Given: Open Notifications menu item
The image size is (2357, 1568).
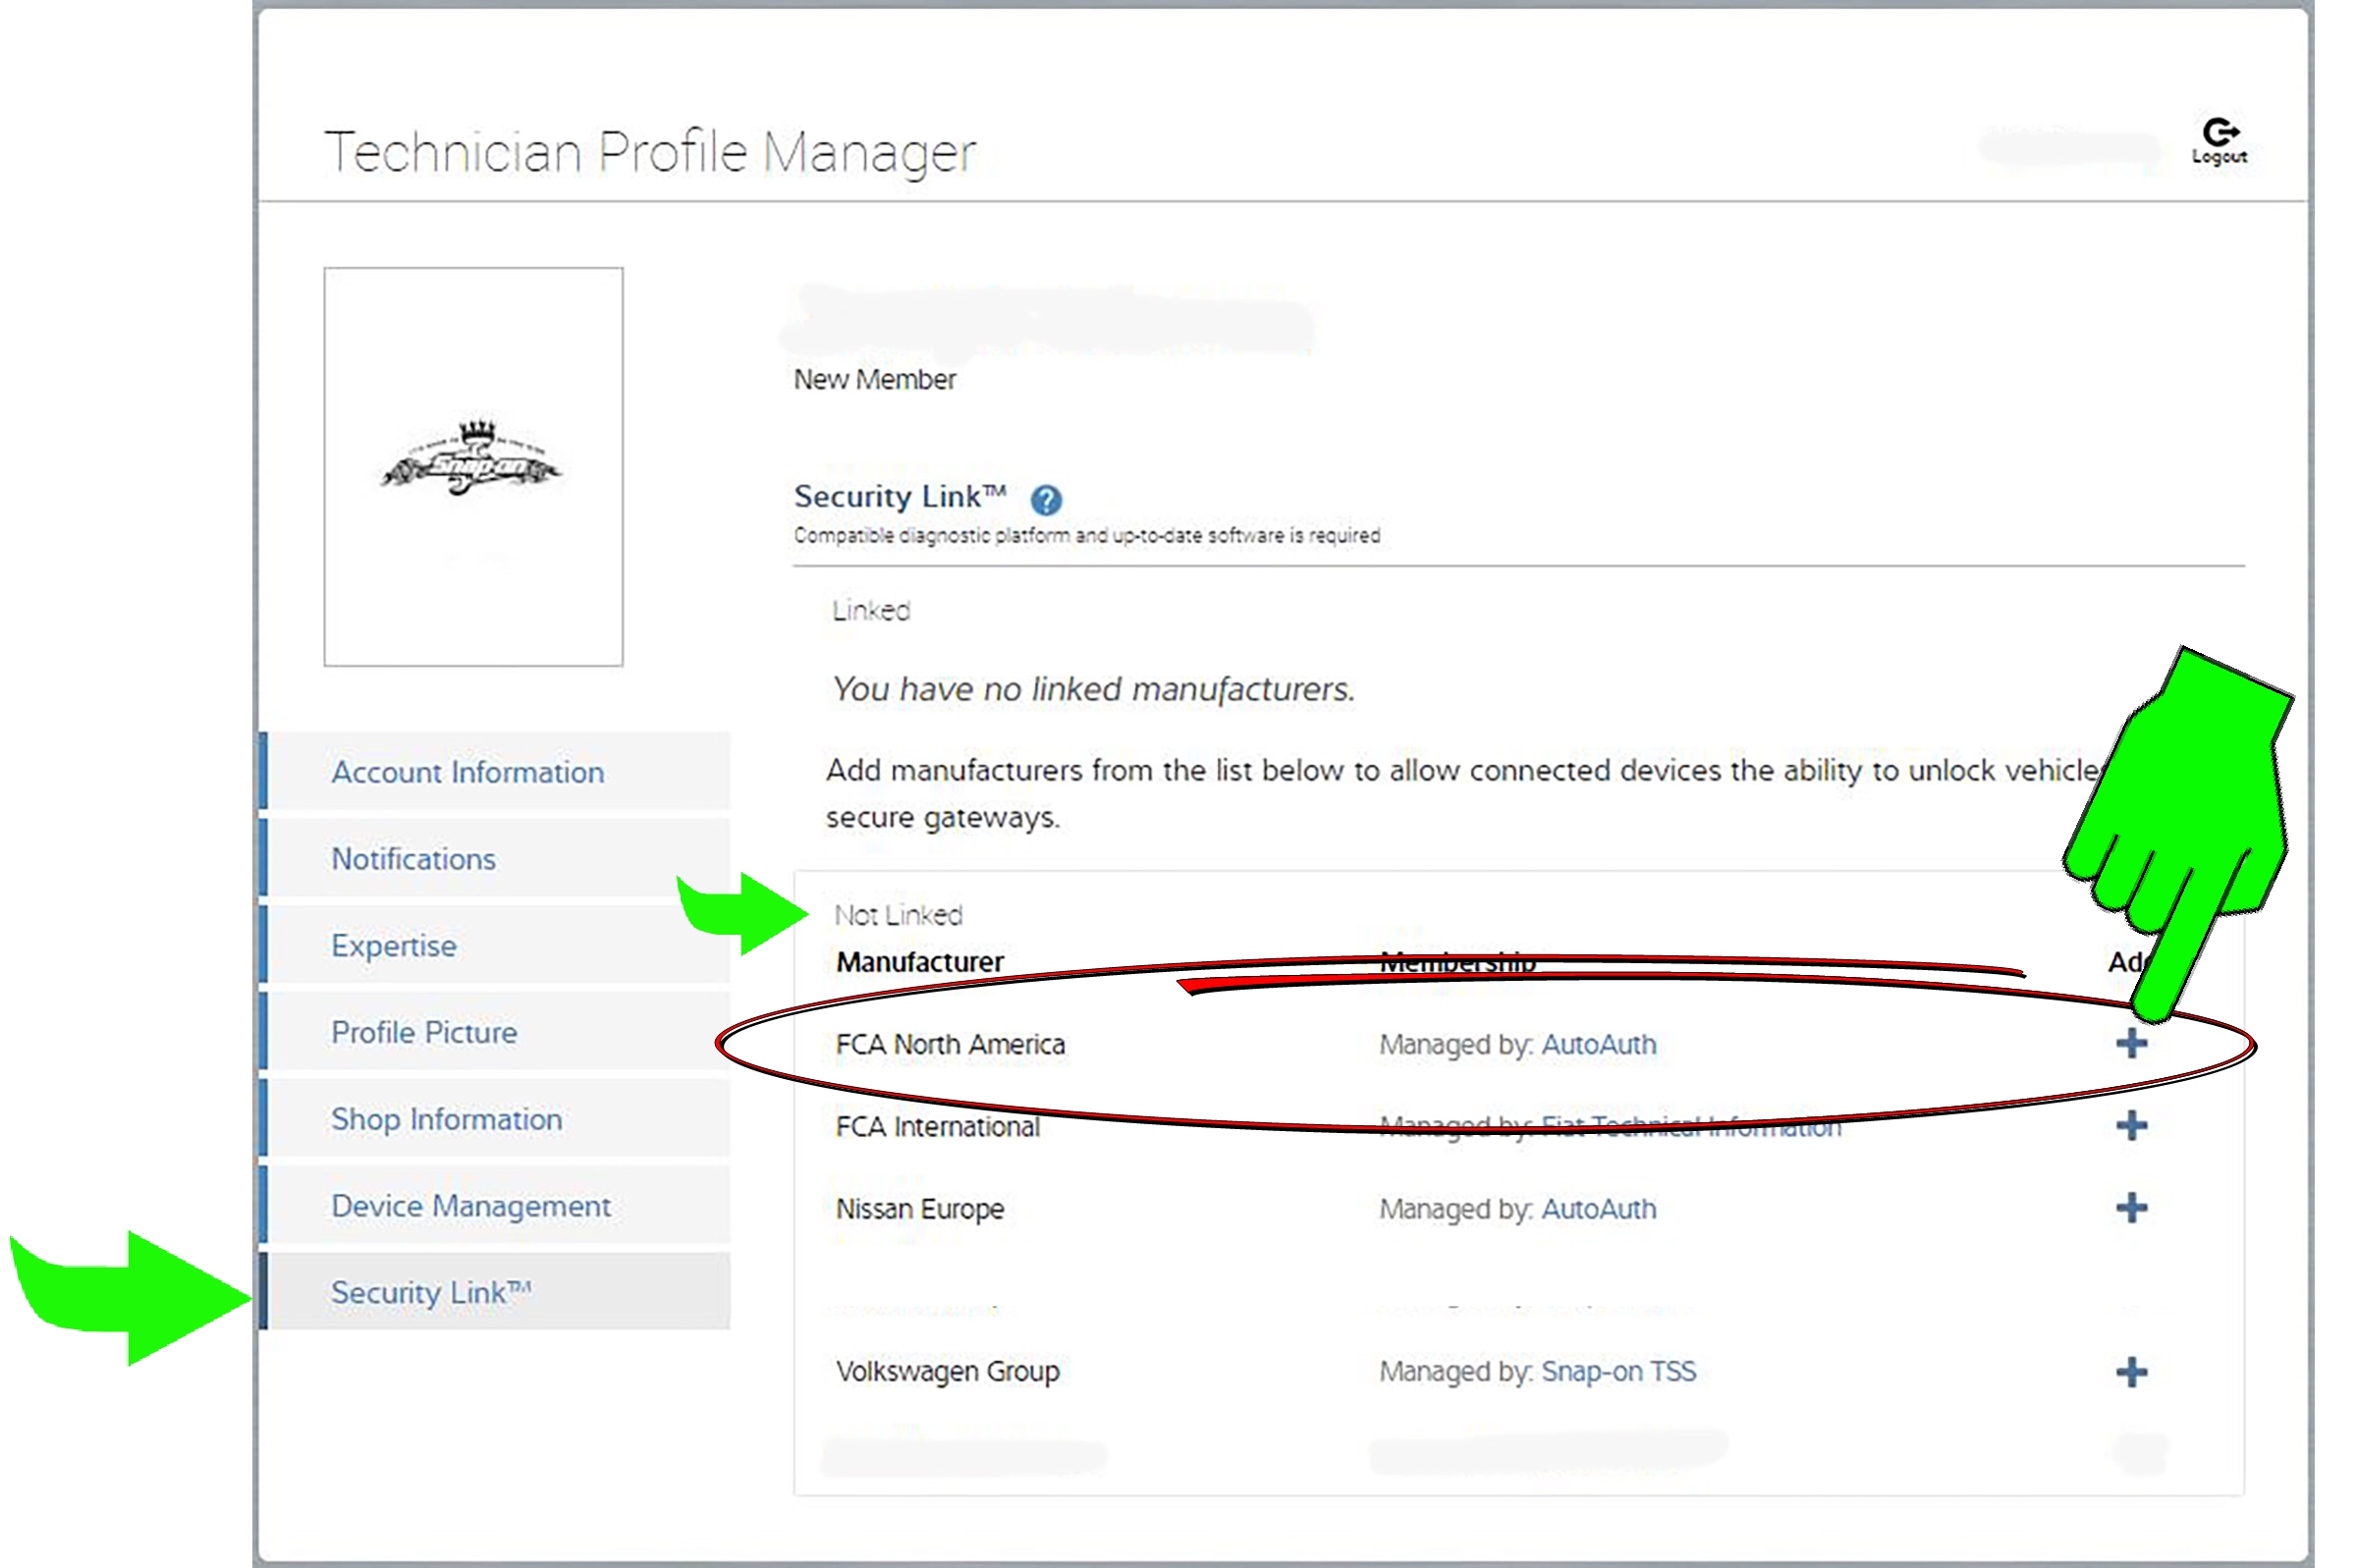Looking at the screenshot, I should tap(413, 859).
